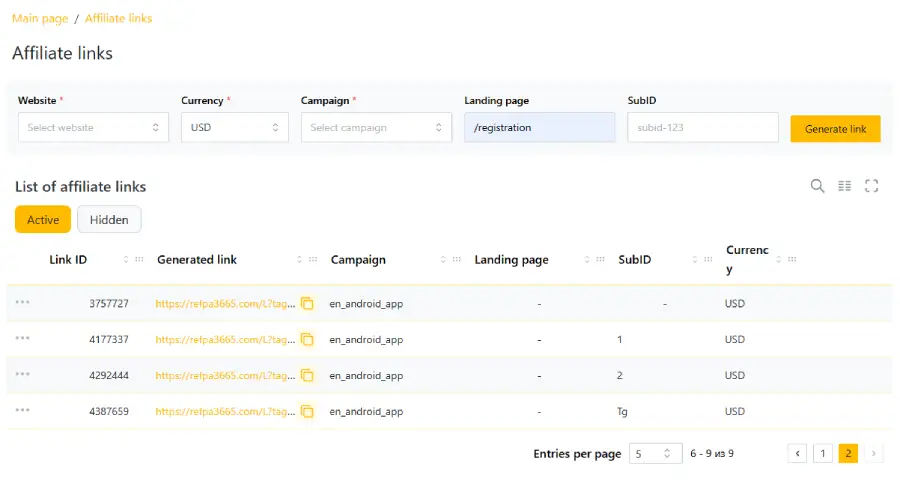Go to previous page arrow
The image size is (900, 487).
click(x=797, y=454)
